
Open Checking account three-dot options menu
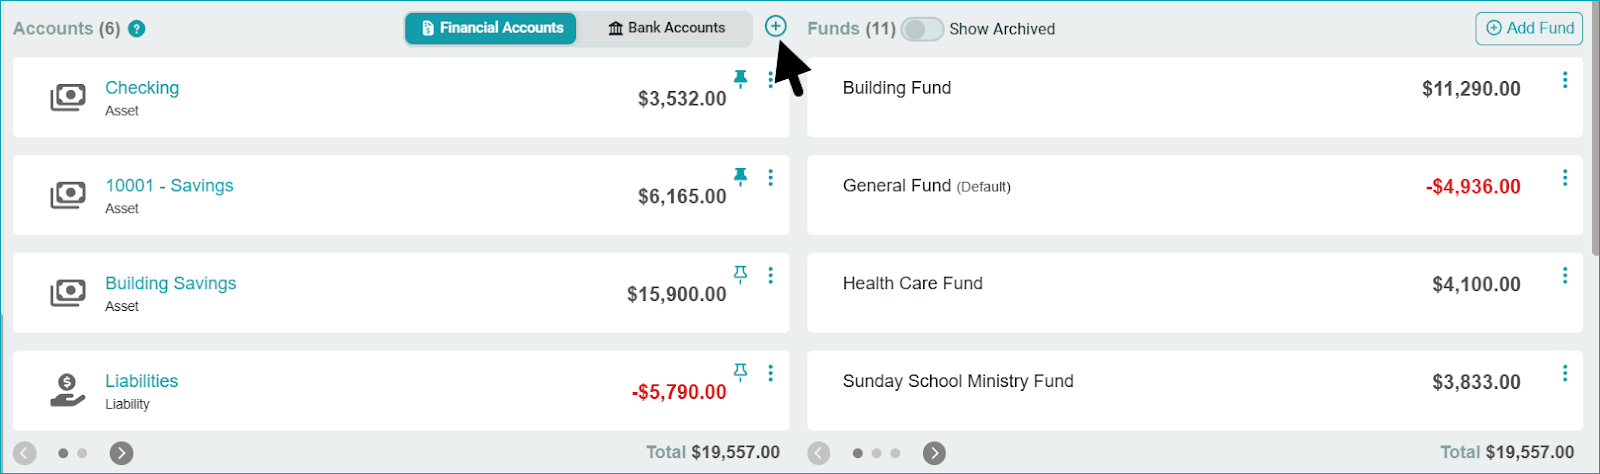[770, 80]
